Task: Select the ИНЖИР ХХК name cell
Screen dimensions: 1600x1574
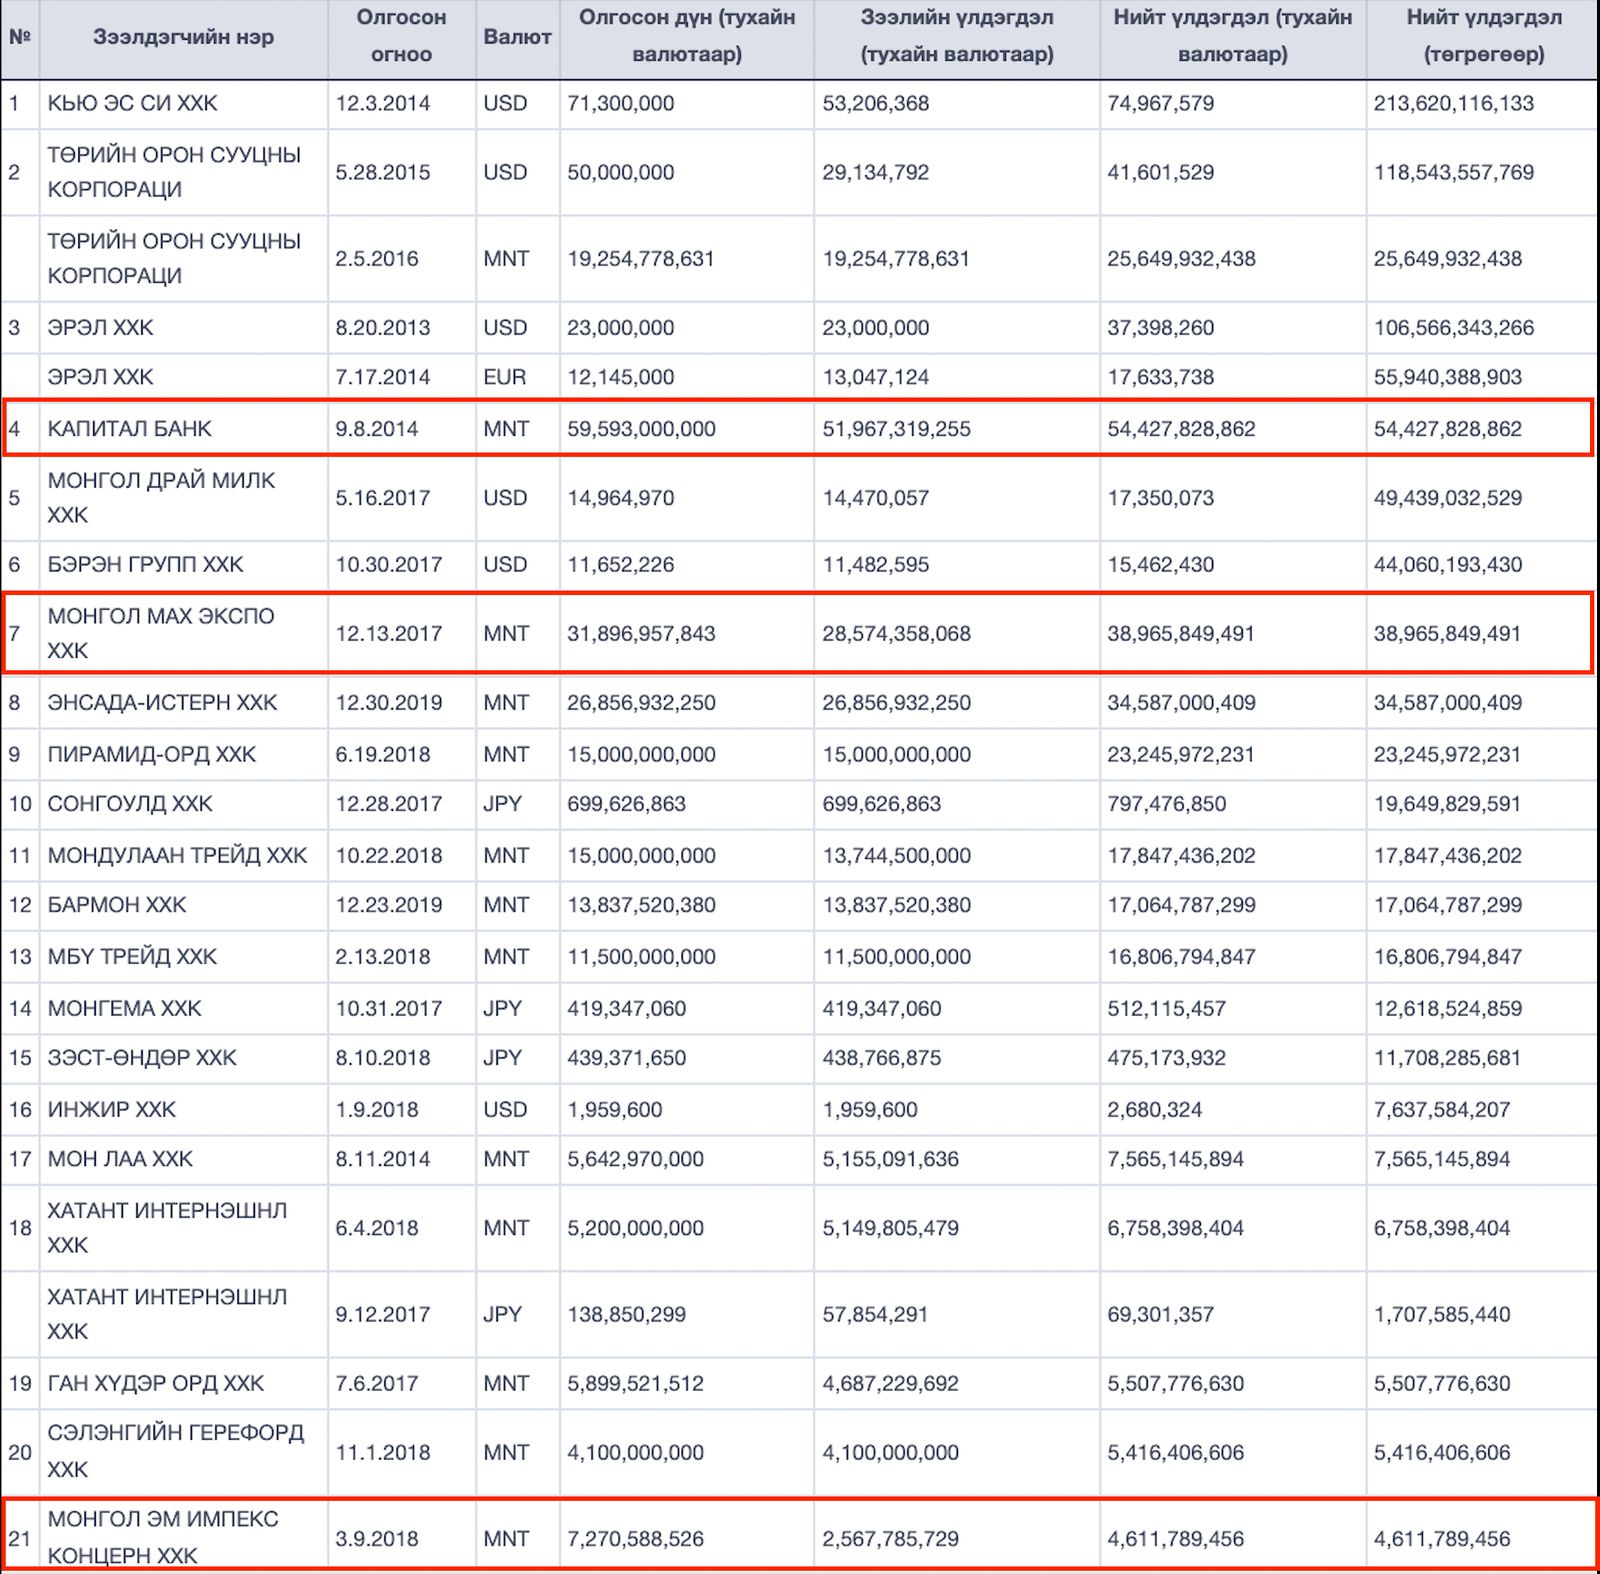Action: [111, 1109]
